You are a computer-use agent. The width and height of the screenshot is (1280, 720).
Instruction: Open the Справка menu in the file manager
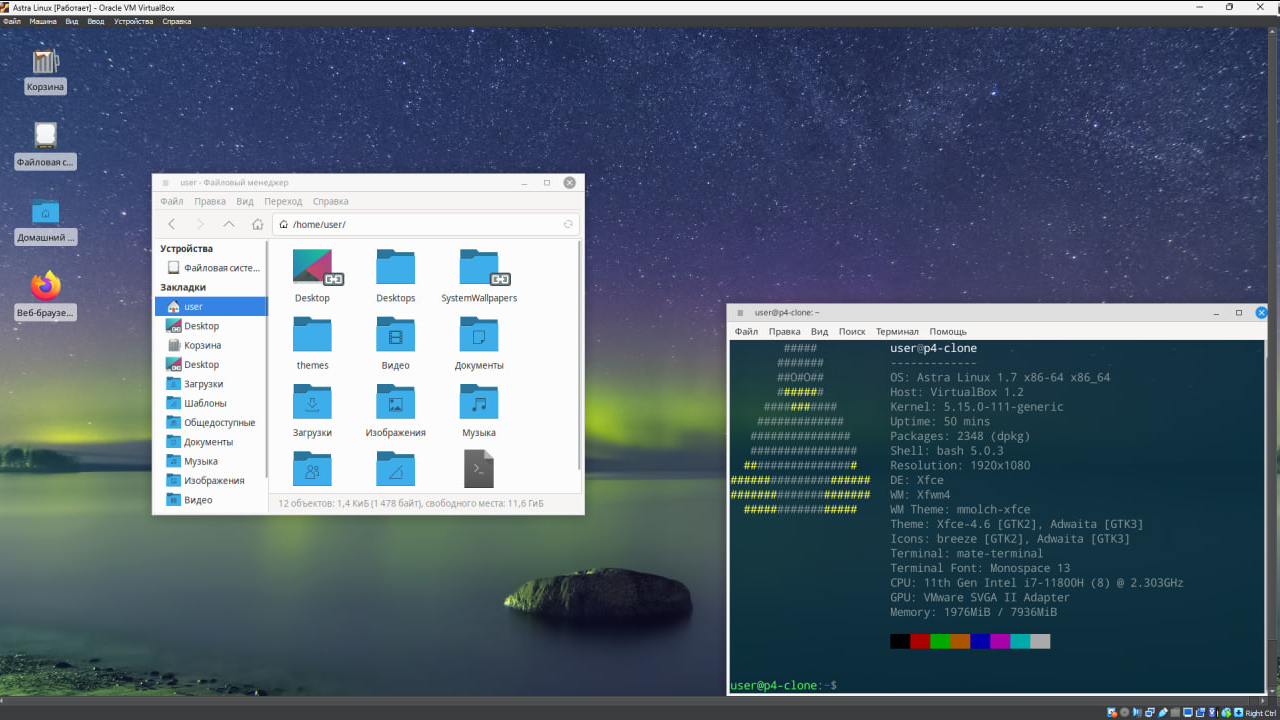point(331,202)
